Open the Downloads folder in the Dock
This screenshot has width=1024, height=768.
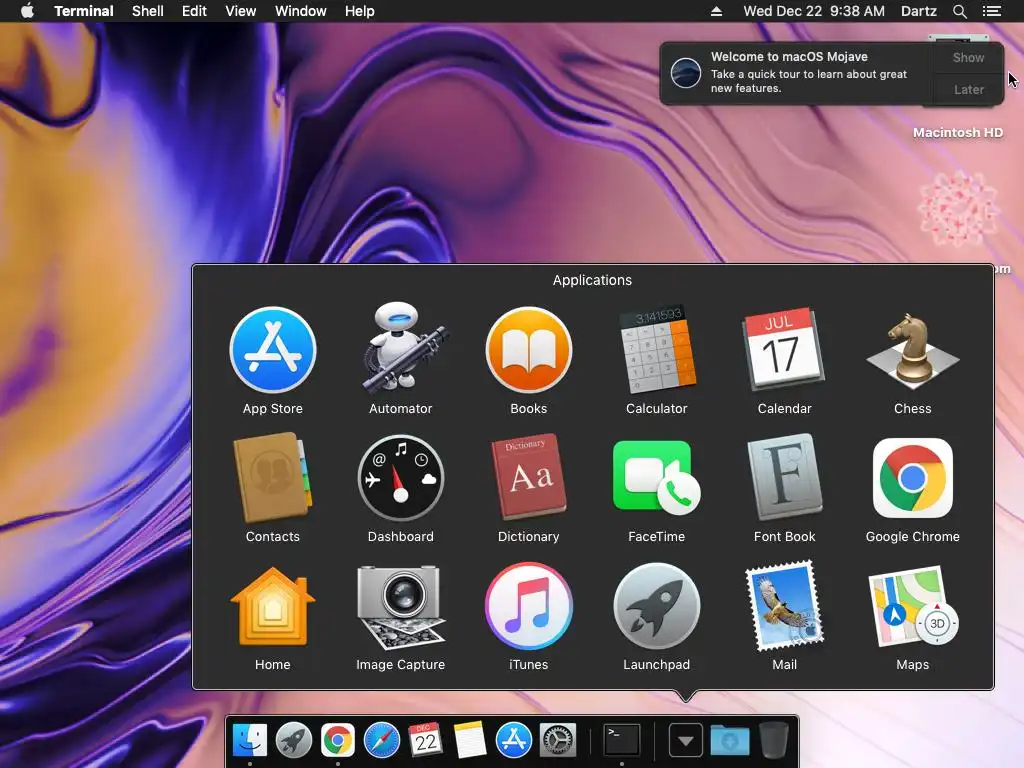[729, 741]
